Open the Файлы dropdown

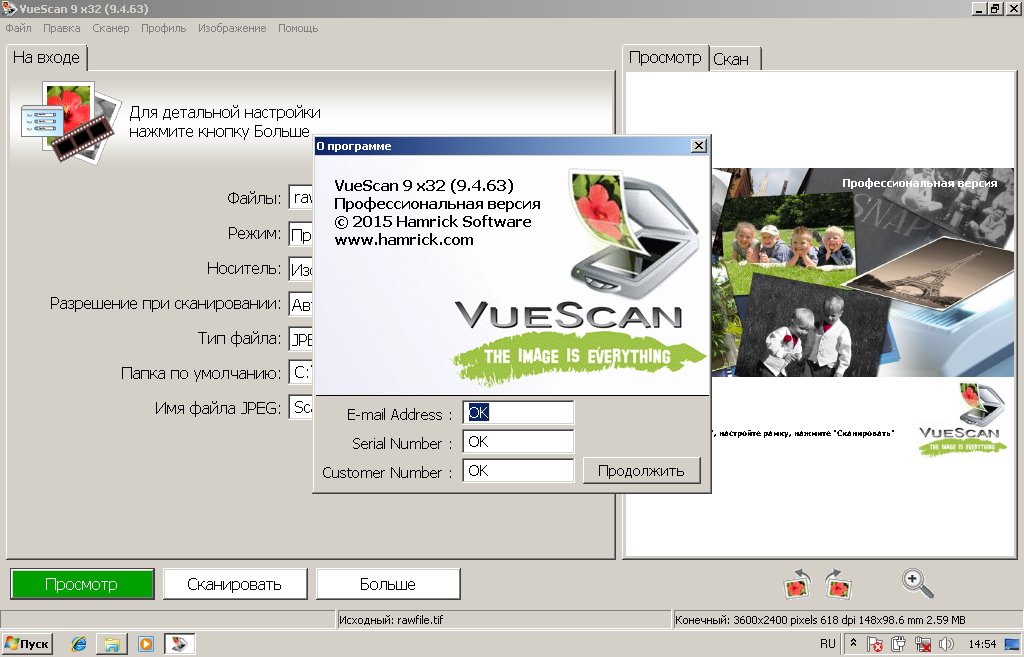tap(301, 197)
